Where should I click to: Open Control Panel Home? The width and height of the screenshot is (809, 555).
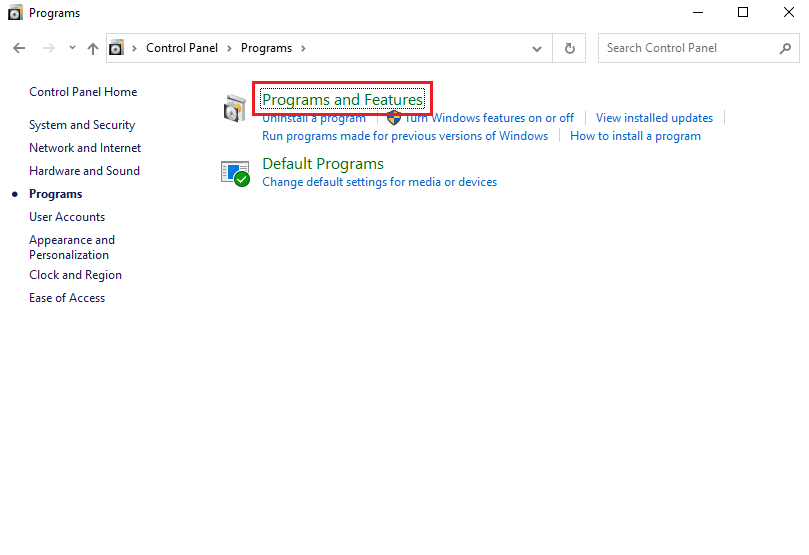83,92
